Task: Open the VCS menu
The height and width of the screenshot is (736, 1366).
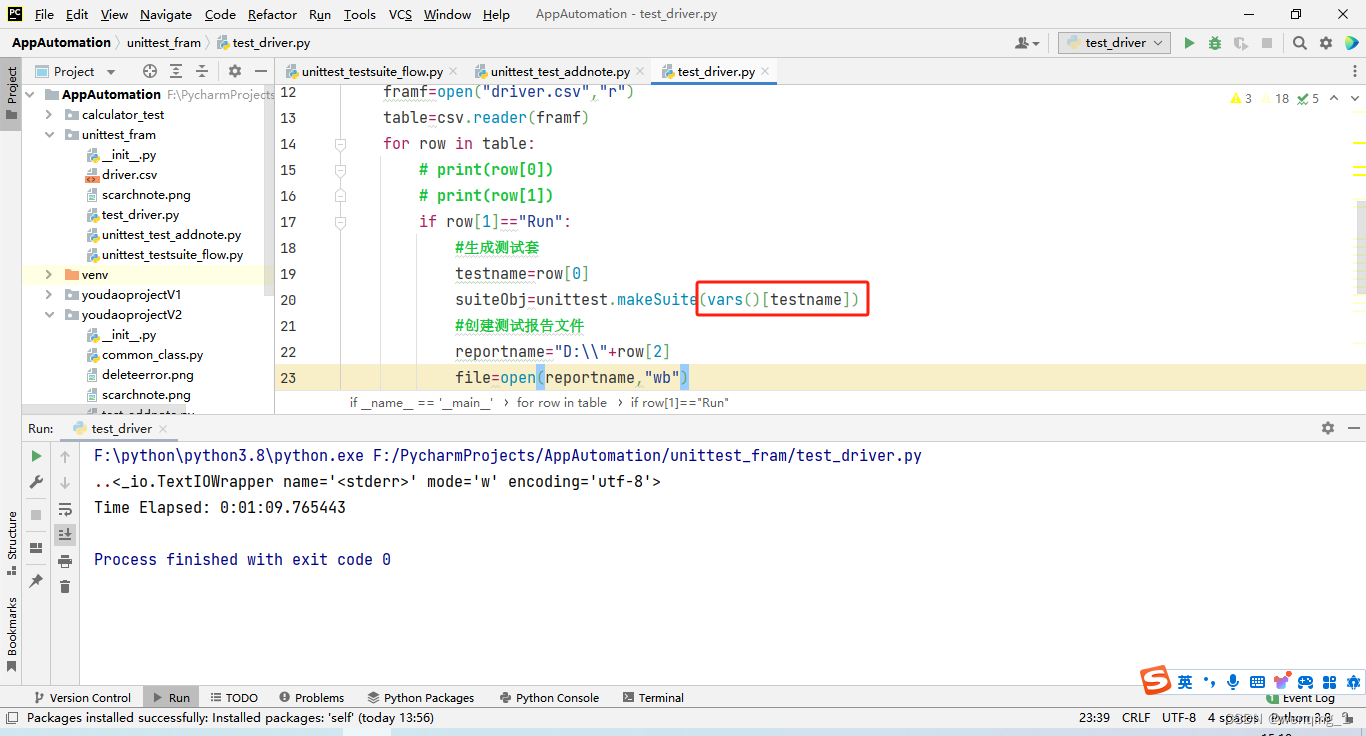Action: [399, 14]
